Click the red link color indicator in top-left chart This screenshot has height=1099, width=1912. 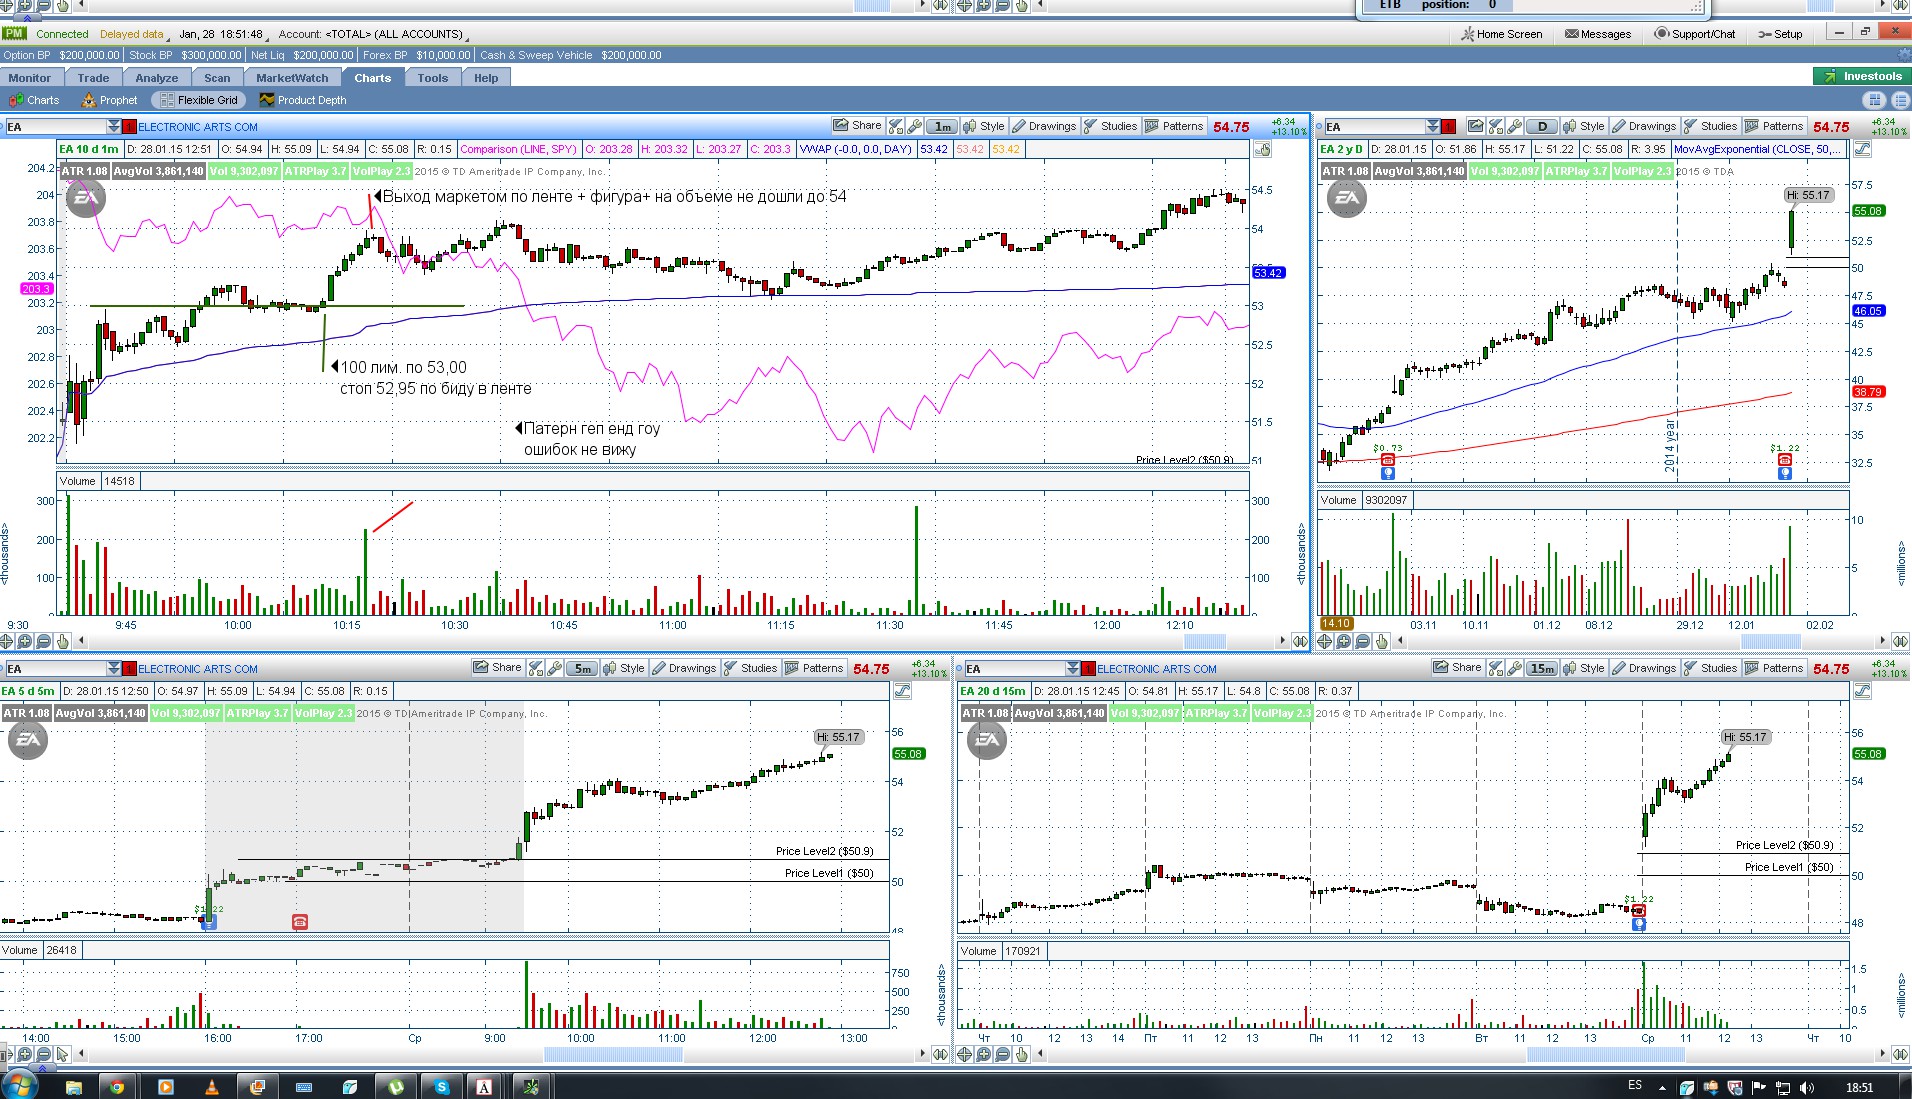[130, 126]
